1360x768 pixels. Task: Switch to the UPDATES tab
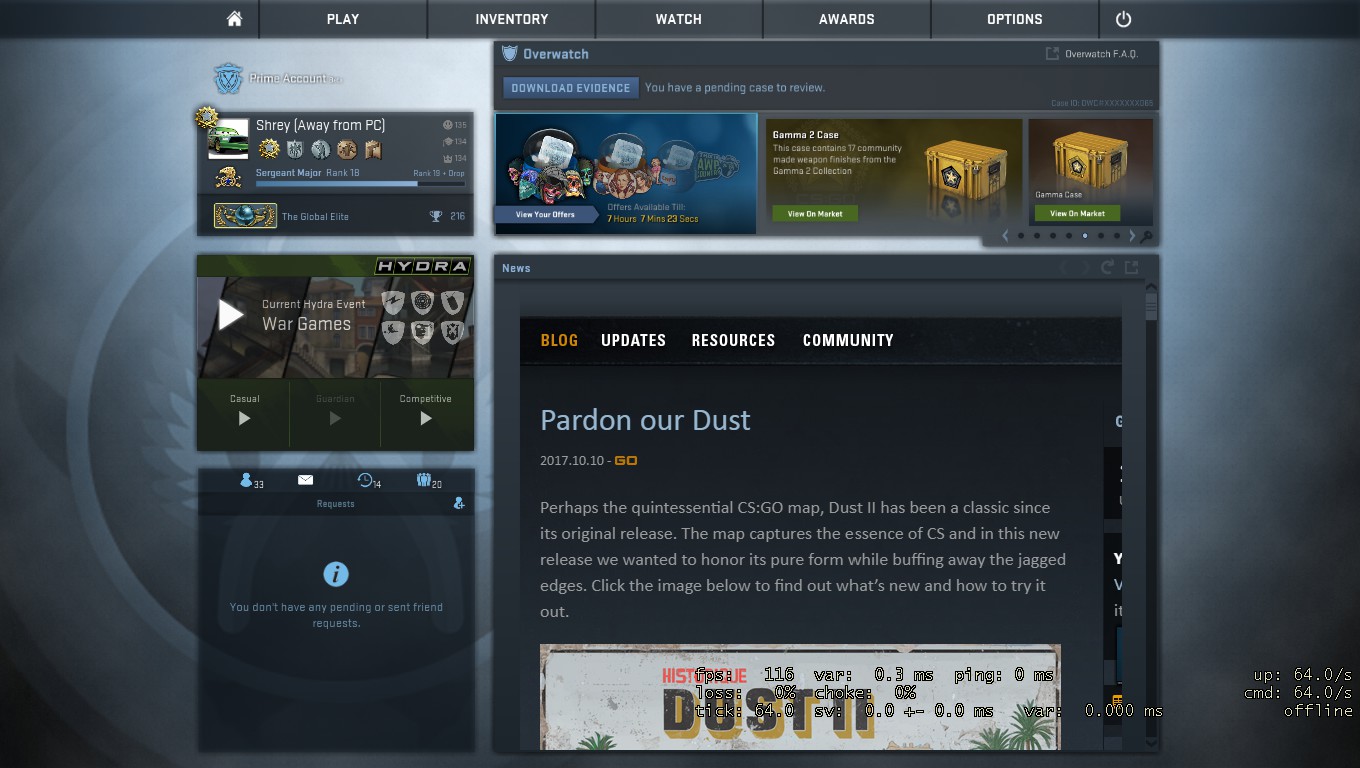pos(633,340)
